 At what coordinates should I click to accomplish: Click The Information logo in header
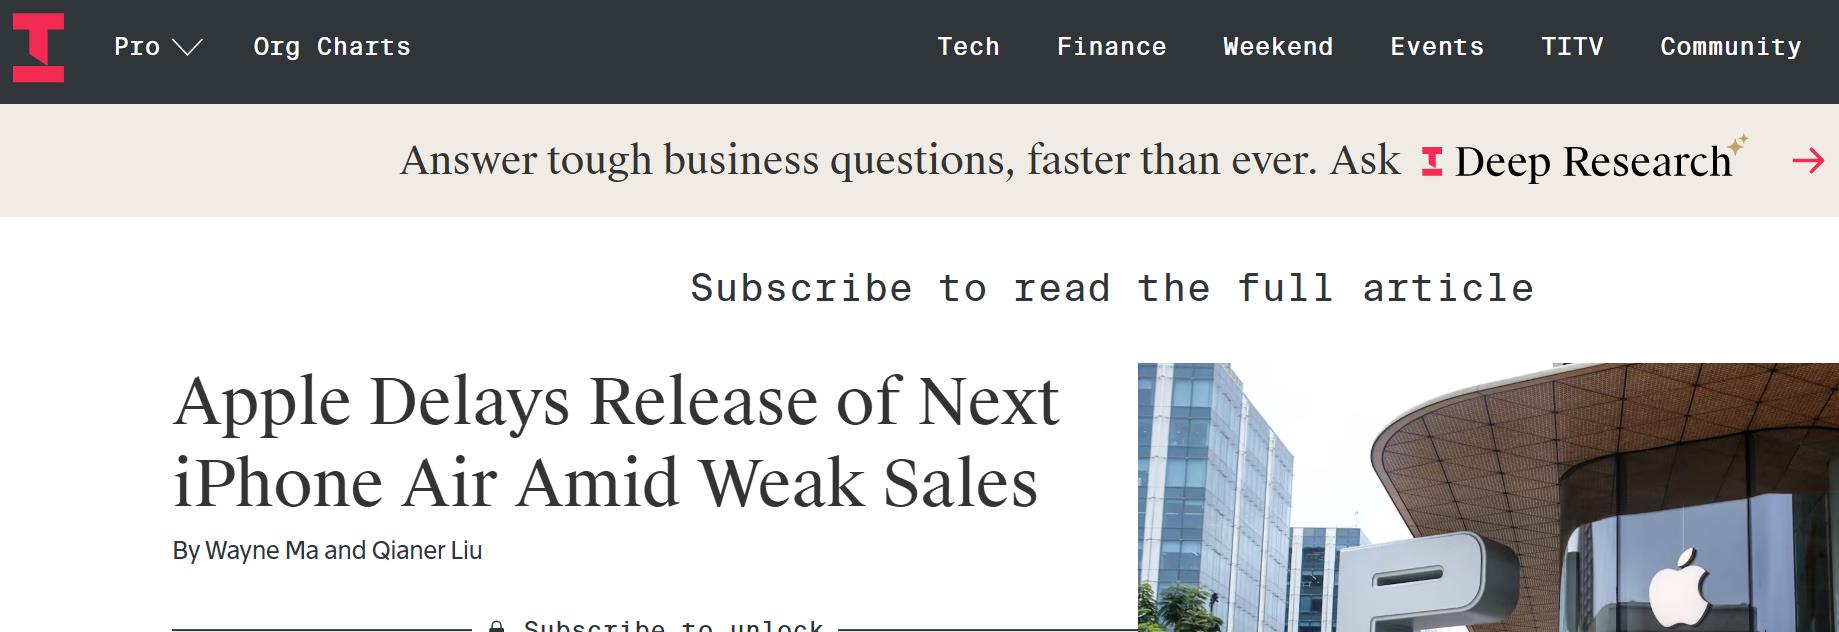(x=38, y=47)
